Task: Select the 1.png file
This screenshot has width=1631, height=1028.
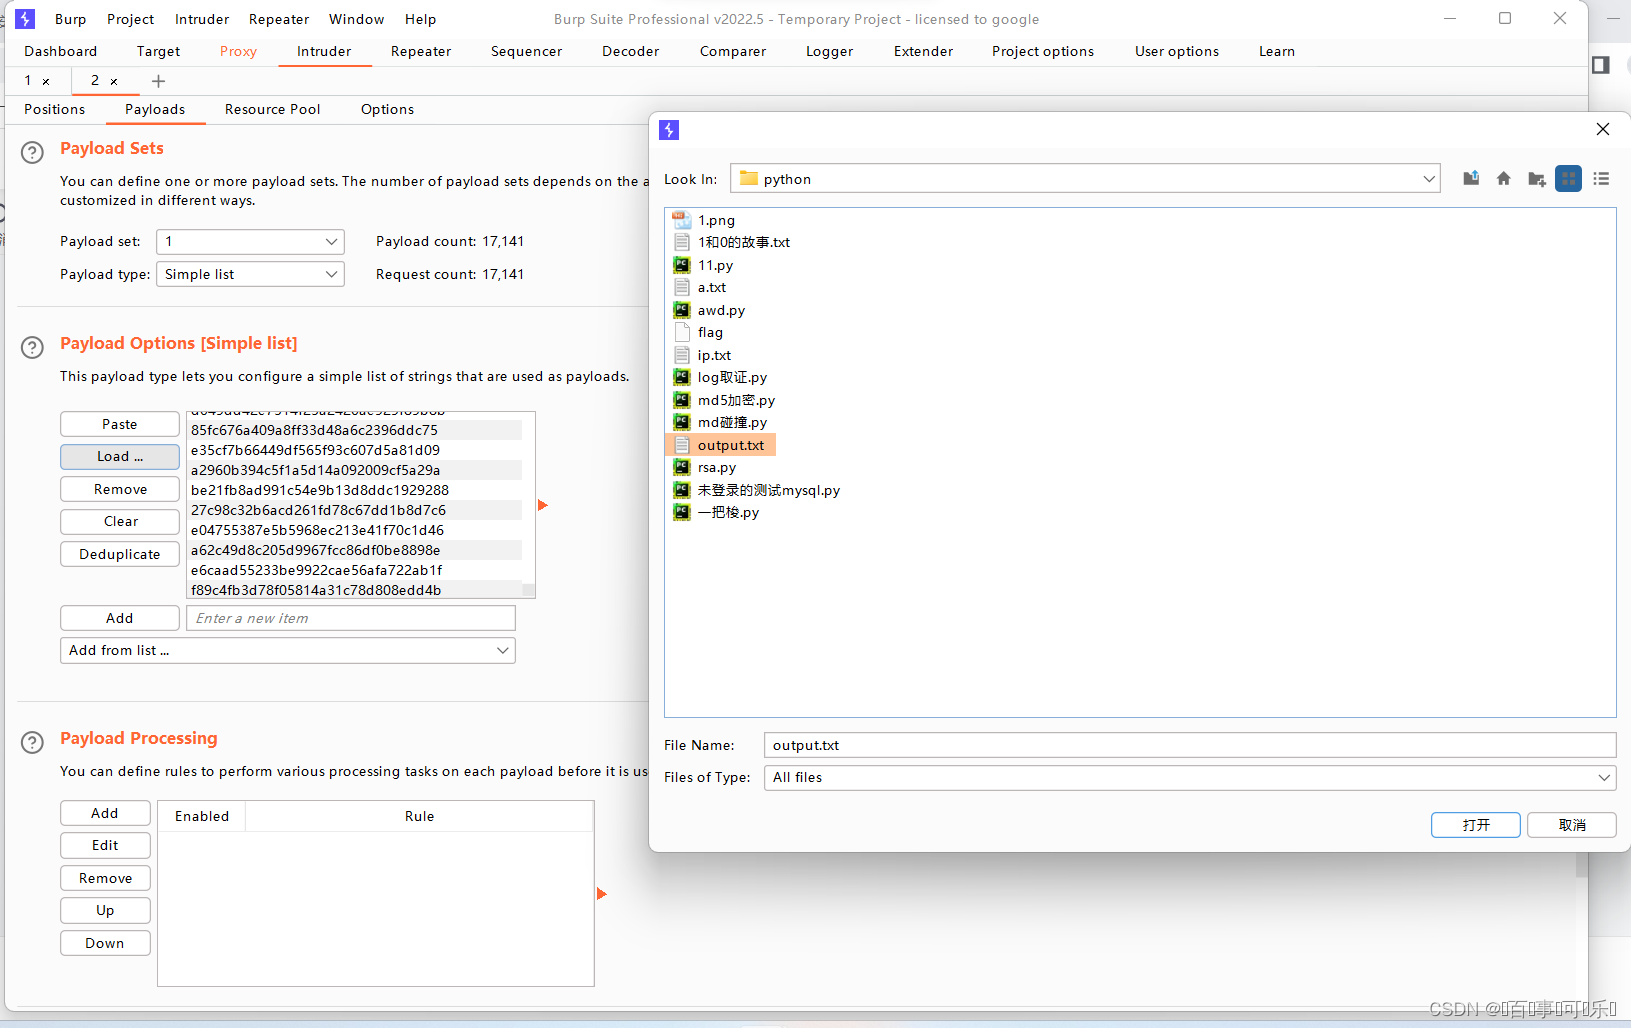Action: tap(716, 220)
